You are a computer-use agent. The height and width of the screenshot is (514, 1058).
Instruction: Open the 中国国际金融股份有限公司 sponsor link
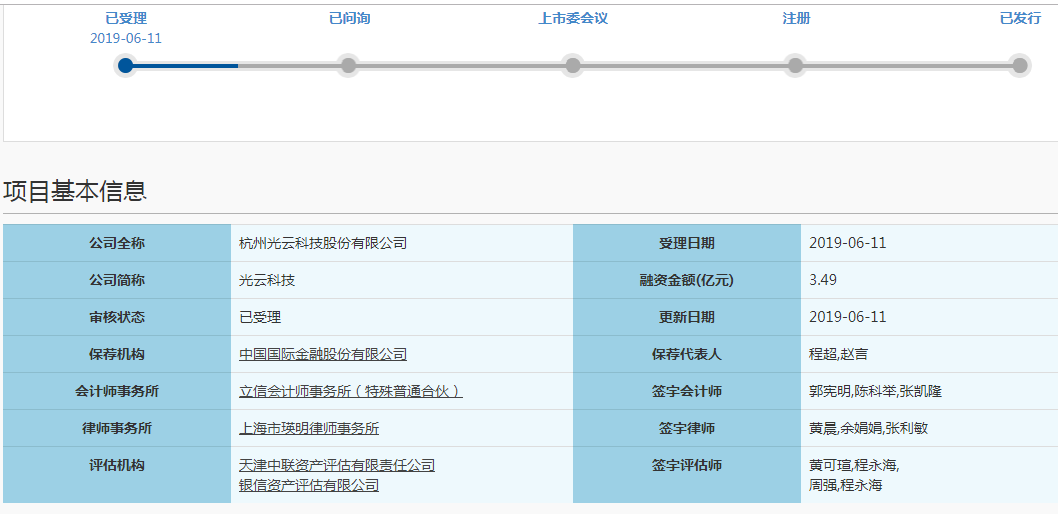pyautogui.click(x=323, y=354)
